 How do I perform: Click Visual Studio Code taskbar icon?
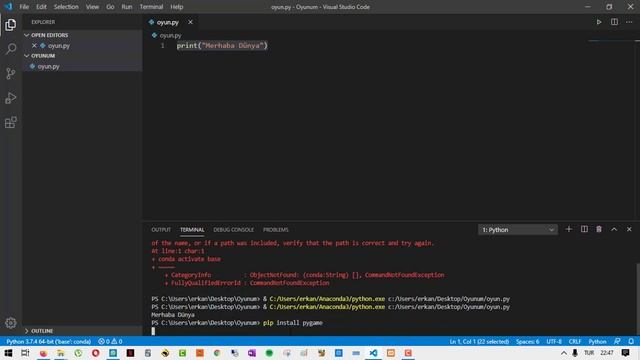tap(373, 353)
